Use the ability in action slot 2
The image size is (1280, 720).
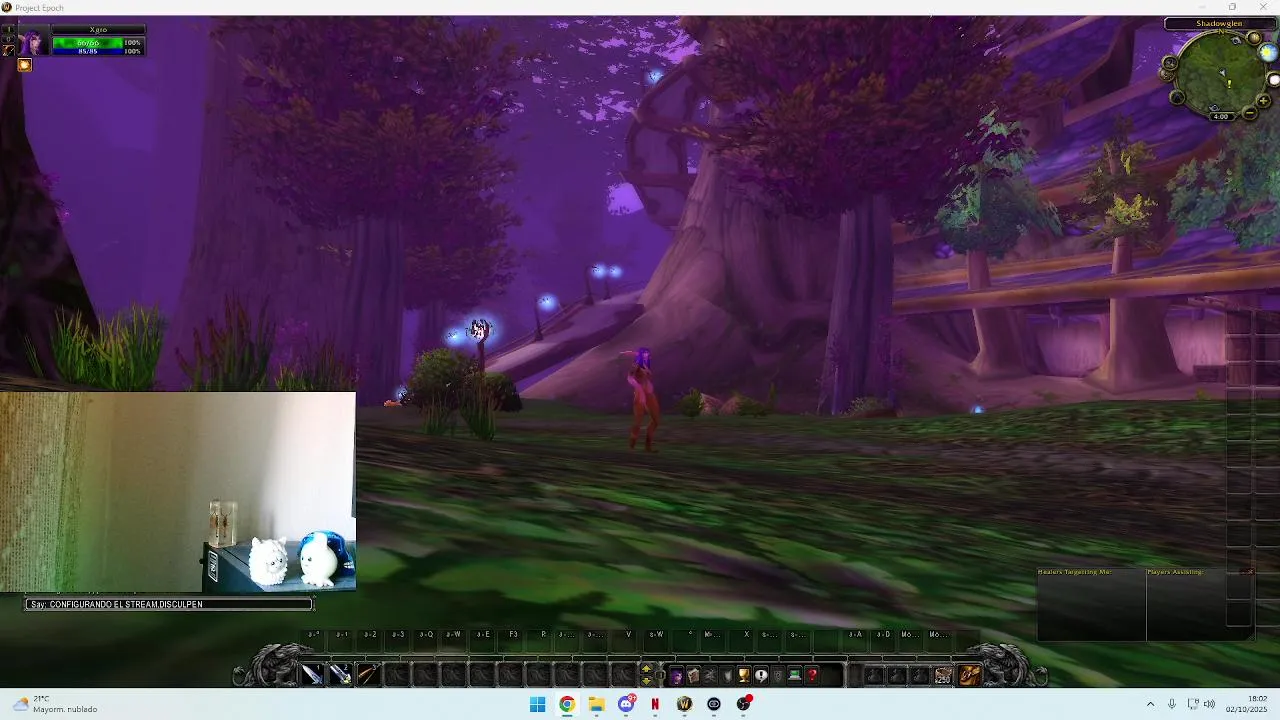pos(340,675)
